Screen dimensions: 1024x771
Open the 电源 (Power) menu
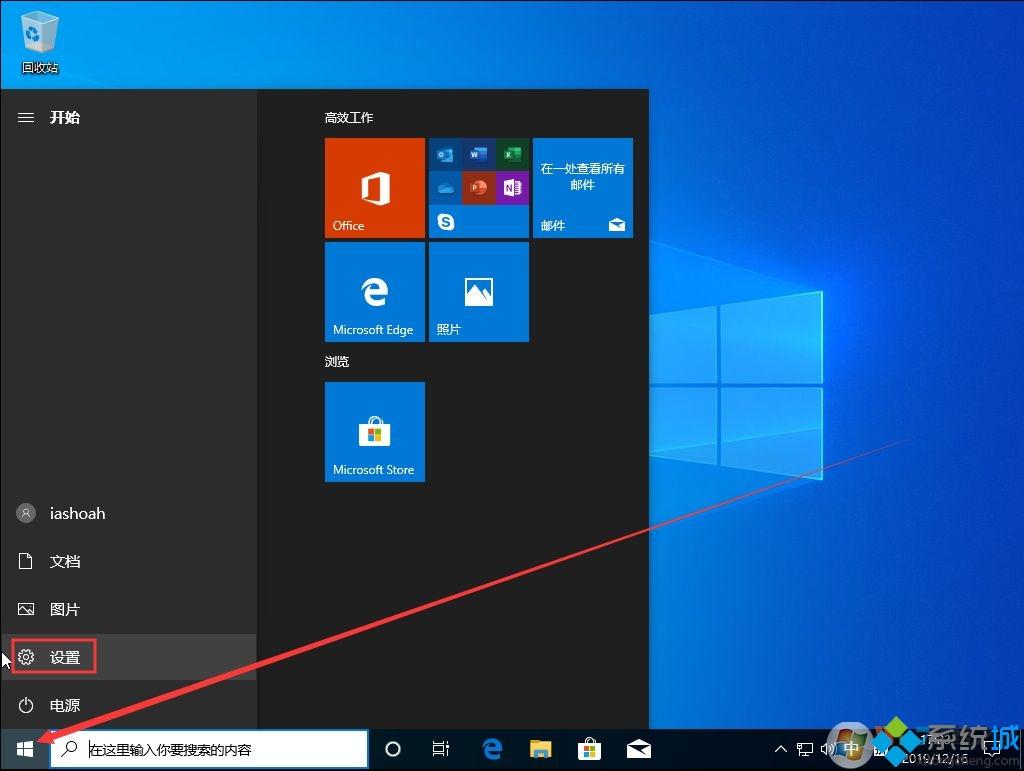tap(64, 705)
